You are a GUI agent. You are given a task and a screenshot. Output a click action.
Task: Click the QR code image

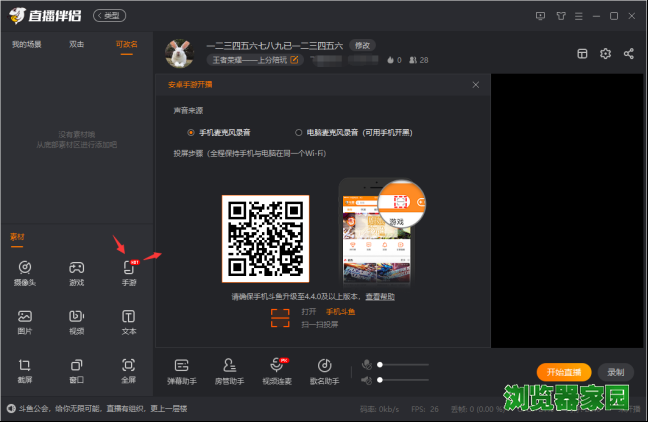click(x=265, y=239)
